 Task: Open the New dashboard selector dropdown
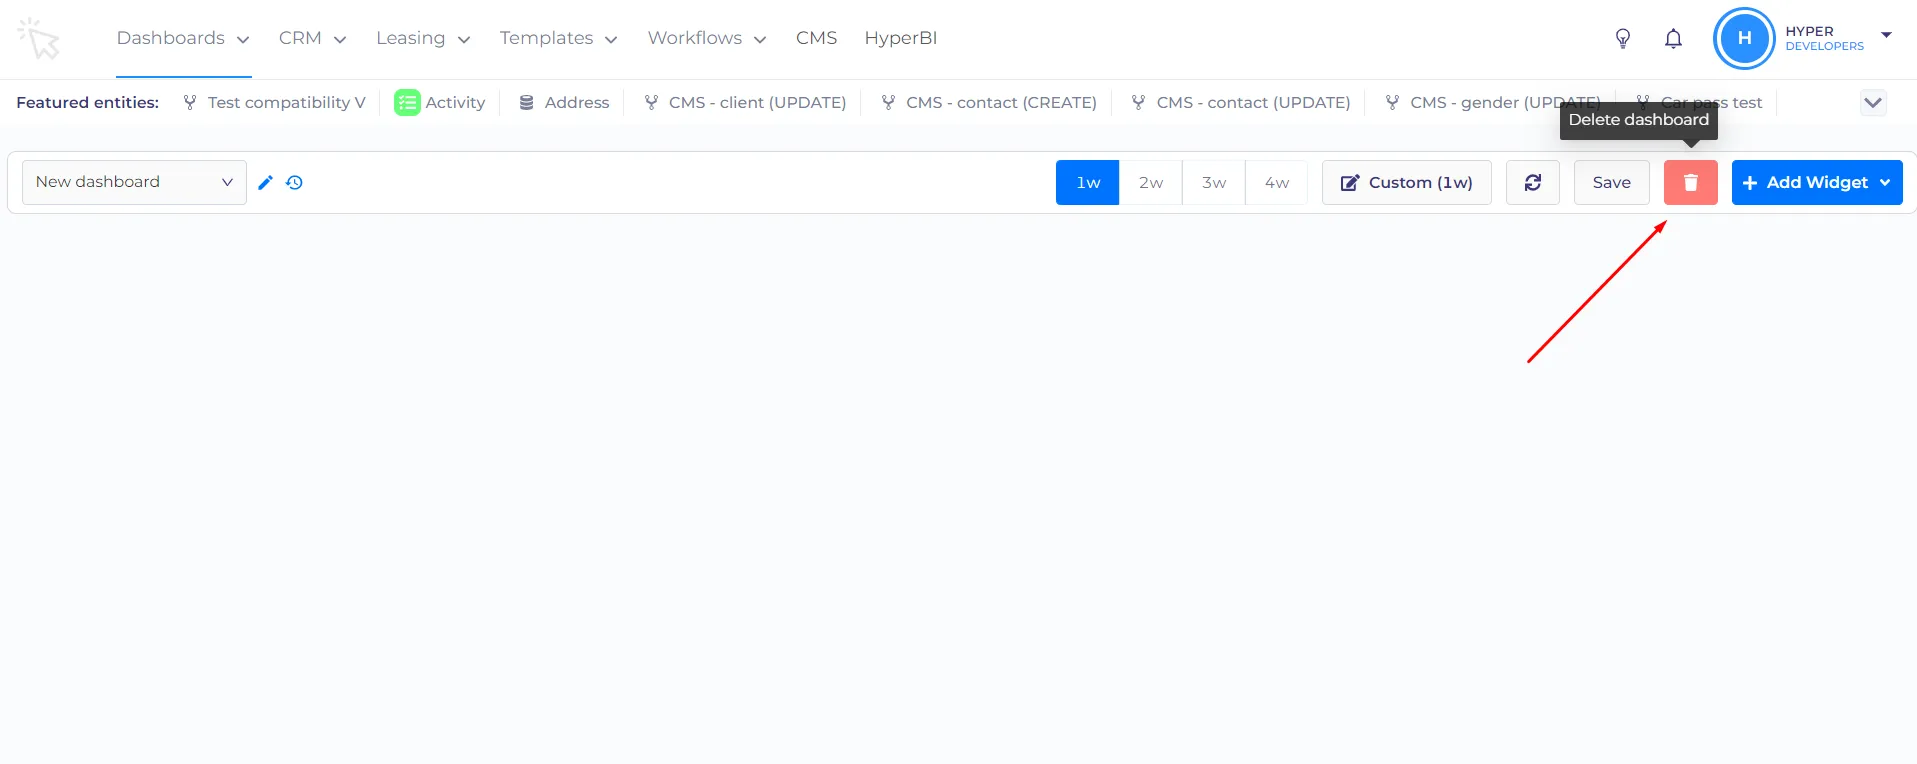click(134, 182)
